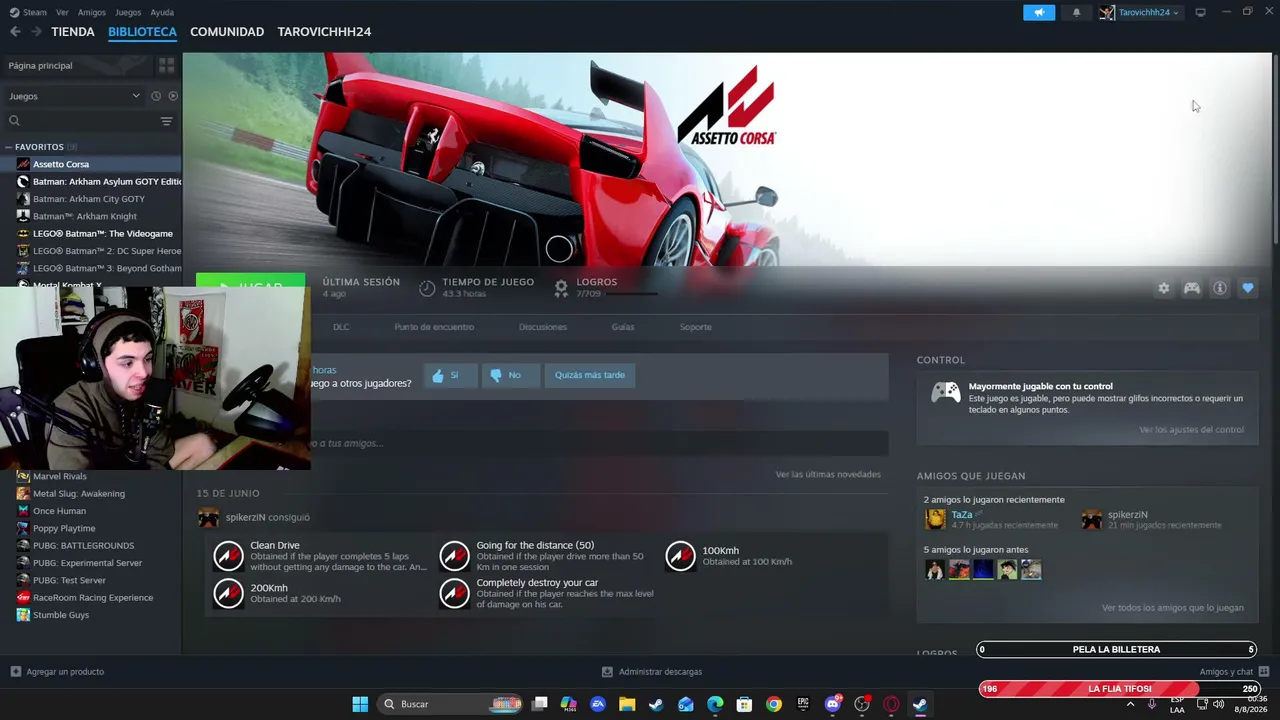Open the 200Kmh achievement icon
Screen dimensions: 1280x720
pyautogui.click(x=228, y=593)
